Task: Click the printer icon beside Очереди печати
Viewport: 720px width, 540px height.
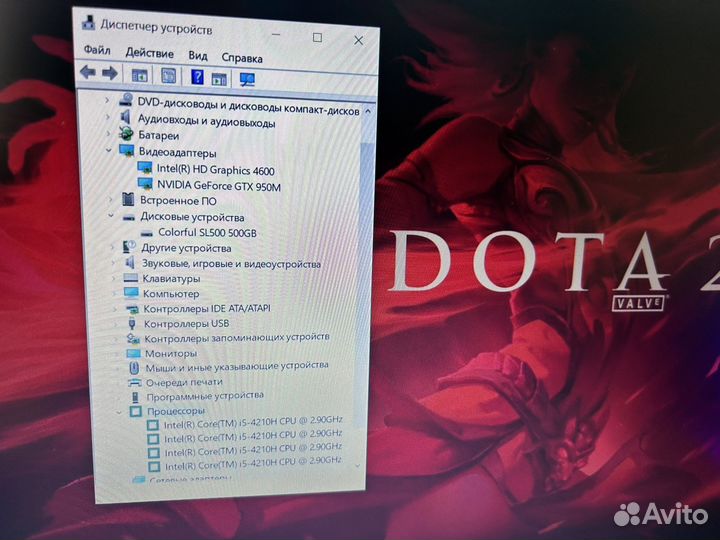Action: point(134,382)
